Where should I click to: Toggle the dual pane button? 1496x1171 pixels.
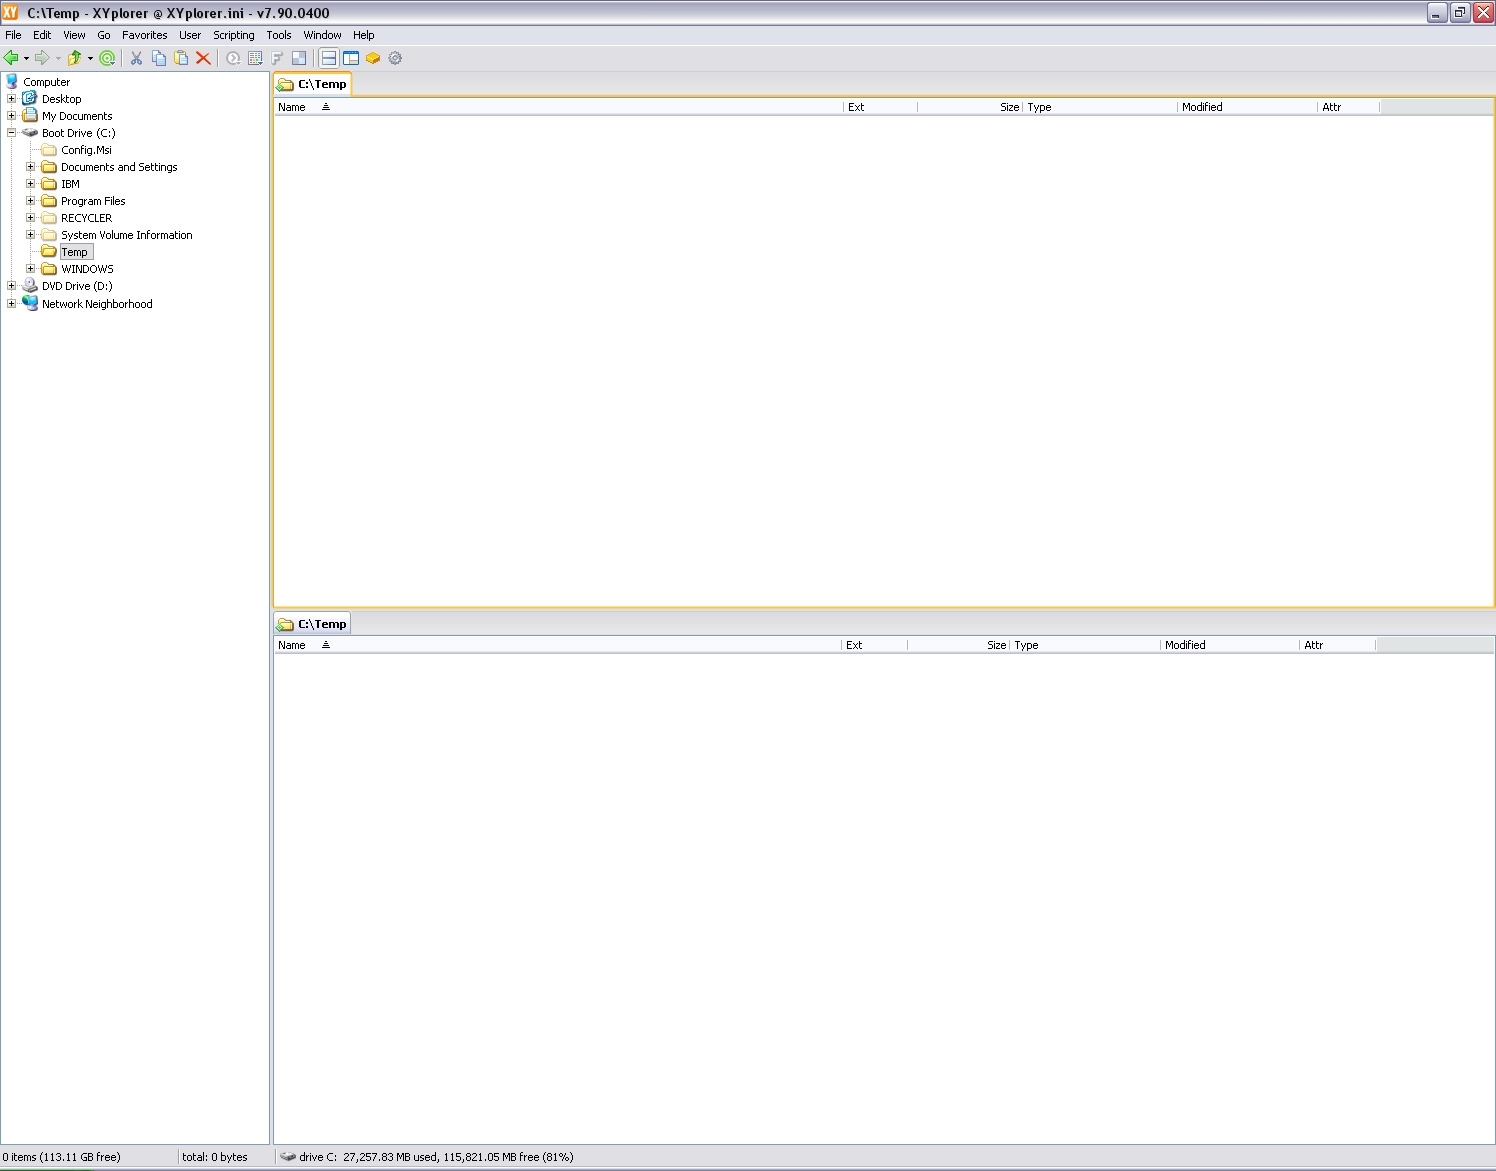click(329, 58)
